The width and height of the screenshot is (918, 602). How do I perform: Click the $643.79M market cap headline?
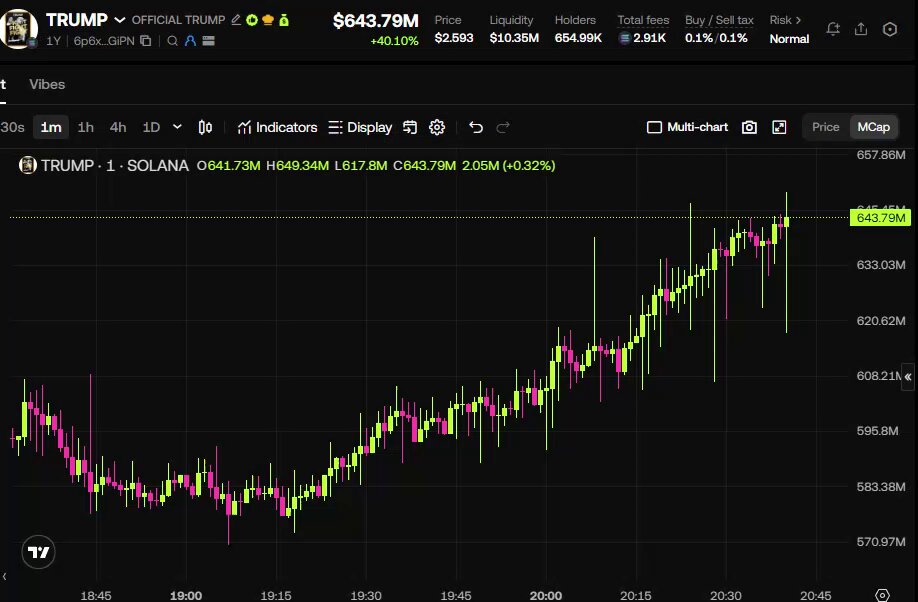click(x=375, y=21)
